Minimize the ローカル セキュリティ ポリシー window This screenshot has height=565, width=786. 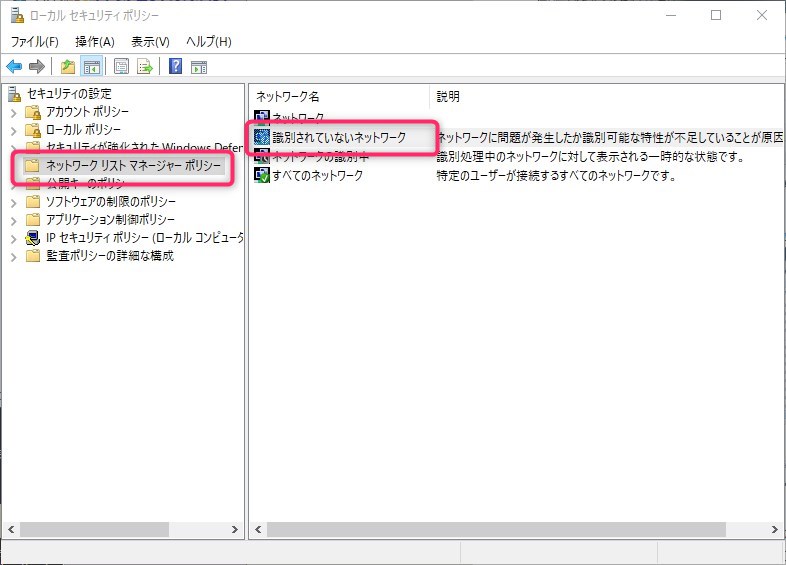(x=671, y=16)
